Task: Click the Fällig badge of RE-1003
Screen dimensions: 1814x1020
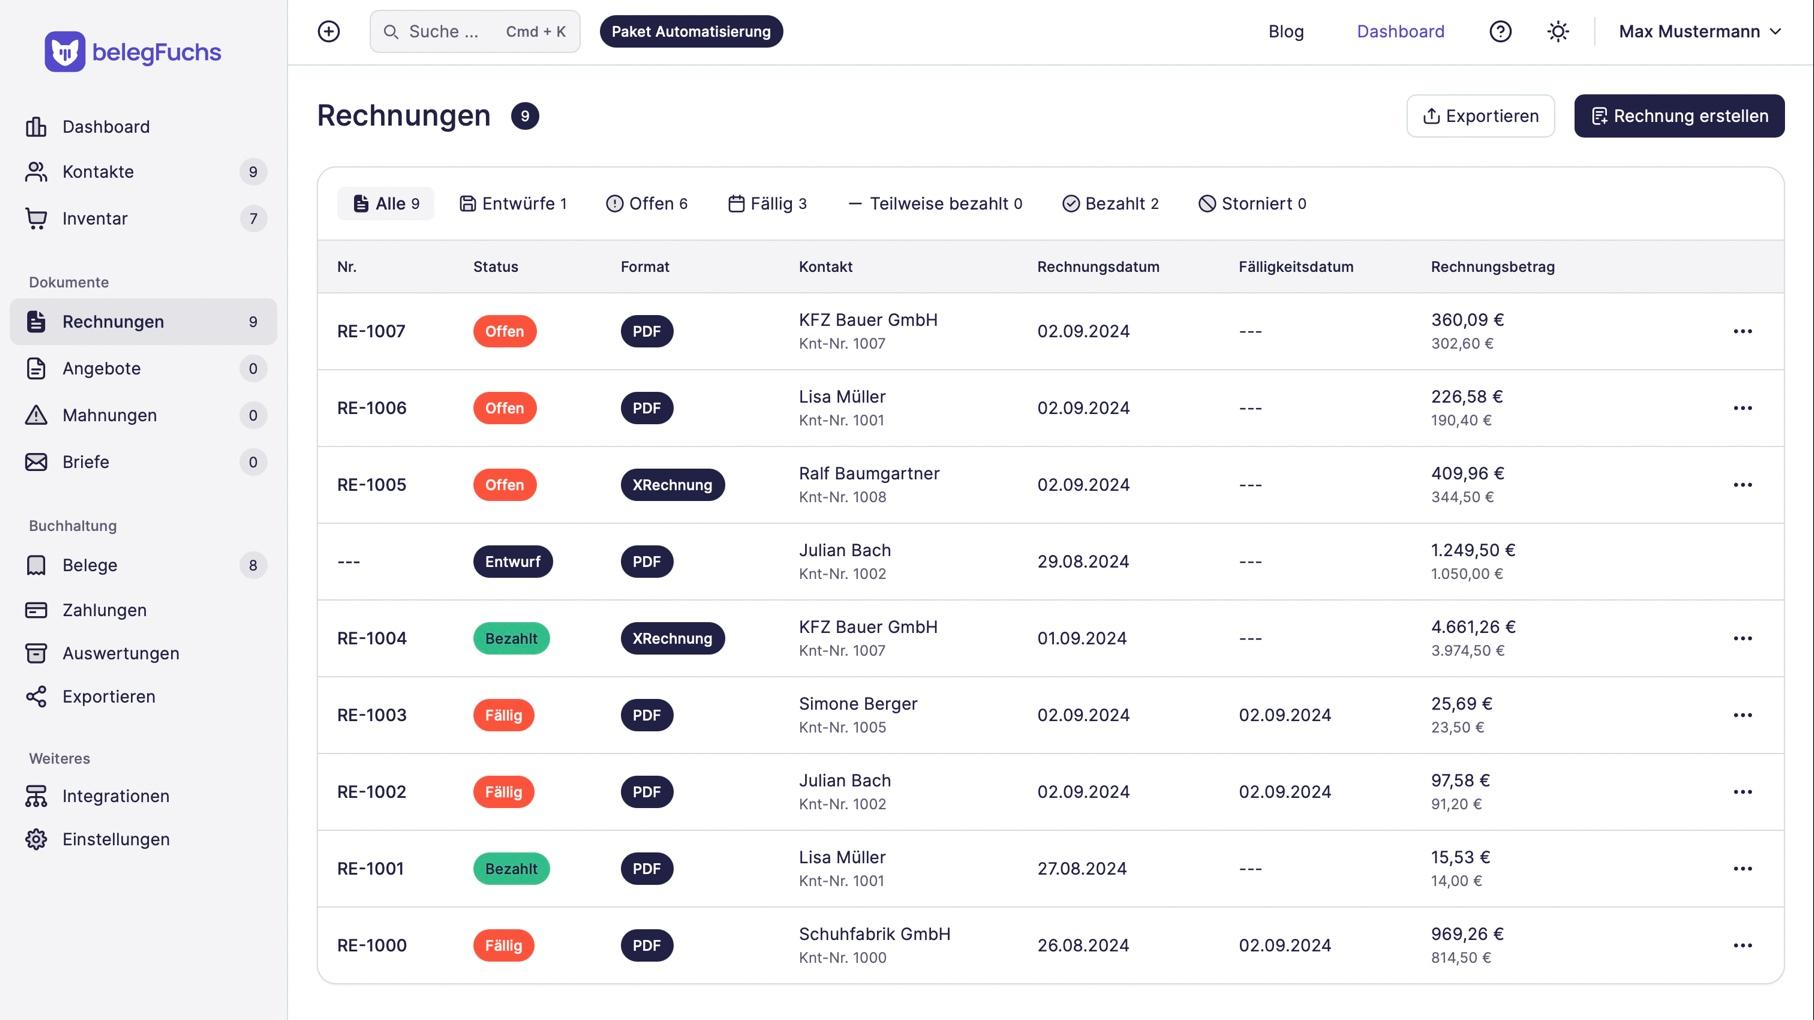Action: (x=504, y=716)
